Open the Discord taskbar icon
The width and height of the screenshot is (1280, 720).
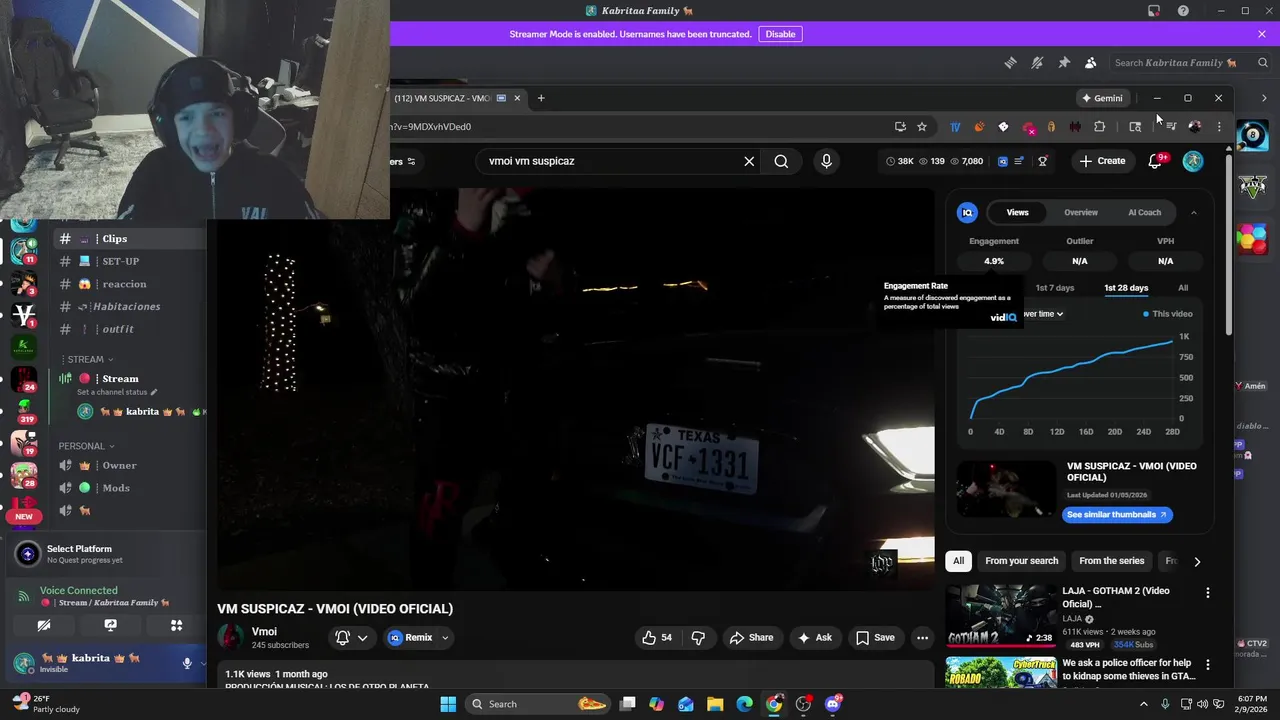(833, 704)
